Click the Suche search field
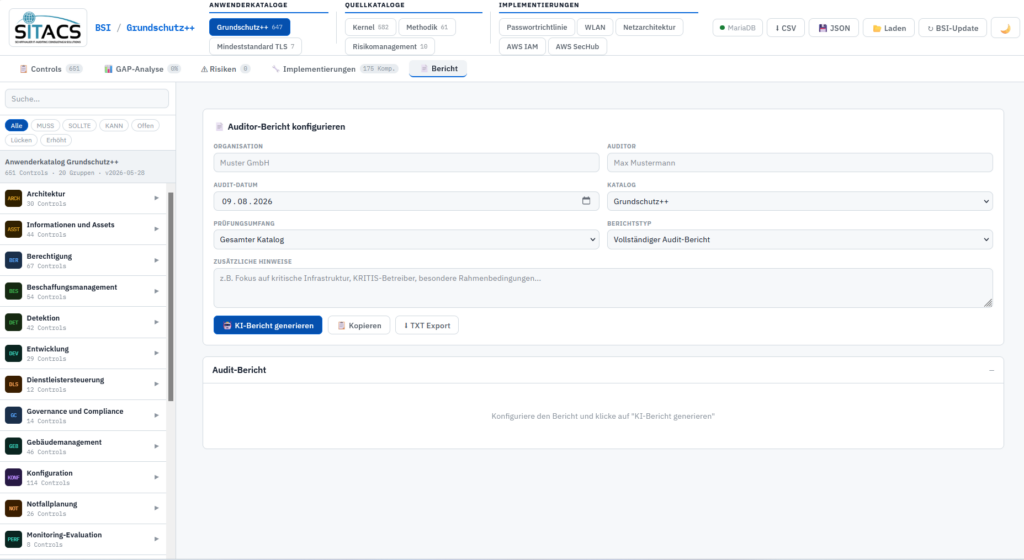The width and height of the screenshot is (1024, 560). click(x=87, y=99)
